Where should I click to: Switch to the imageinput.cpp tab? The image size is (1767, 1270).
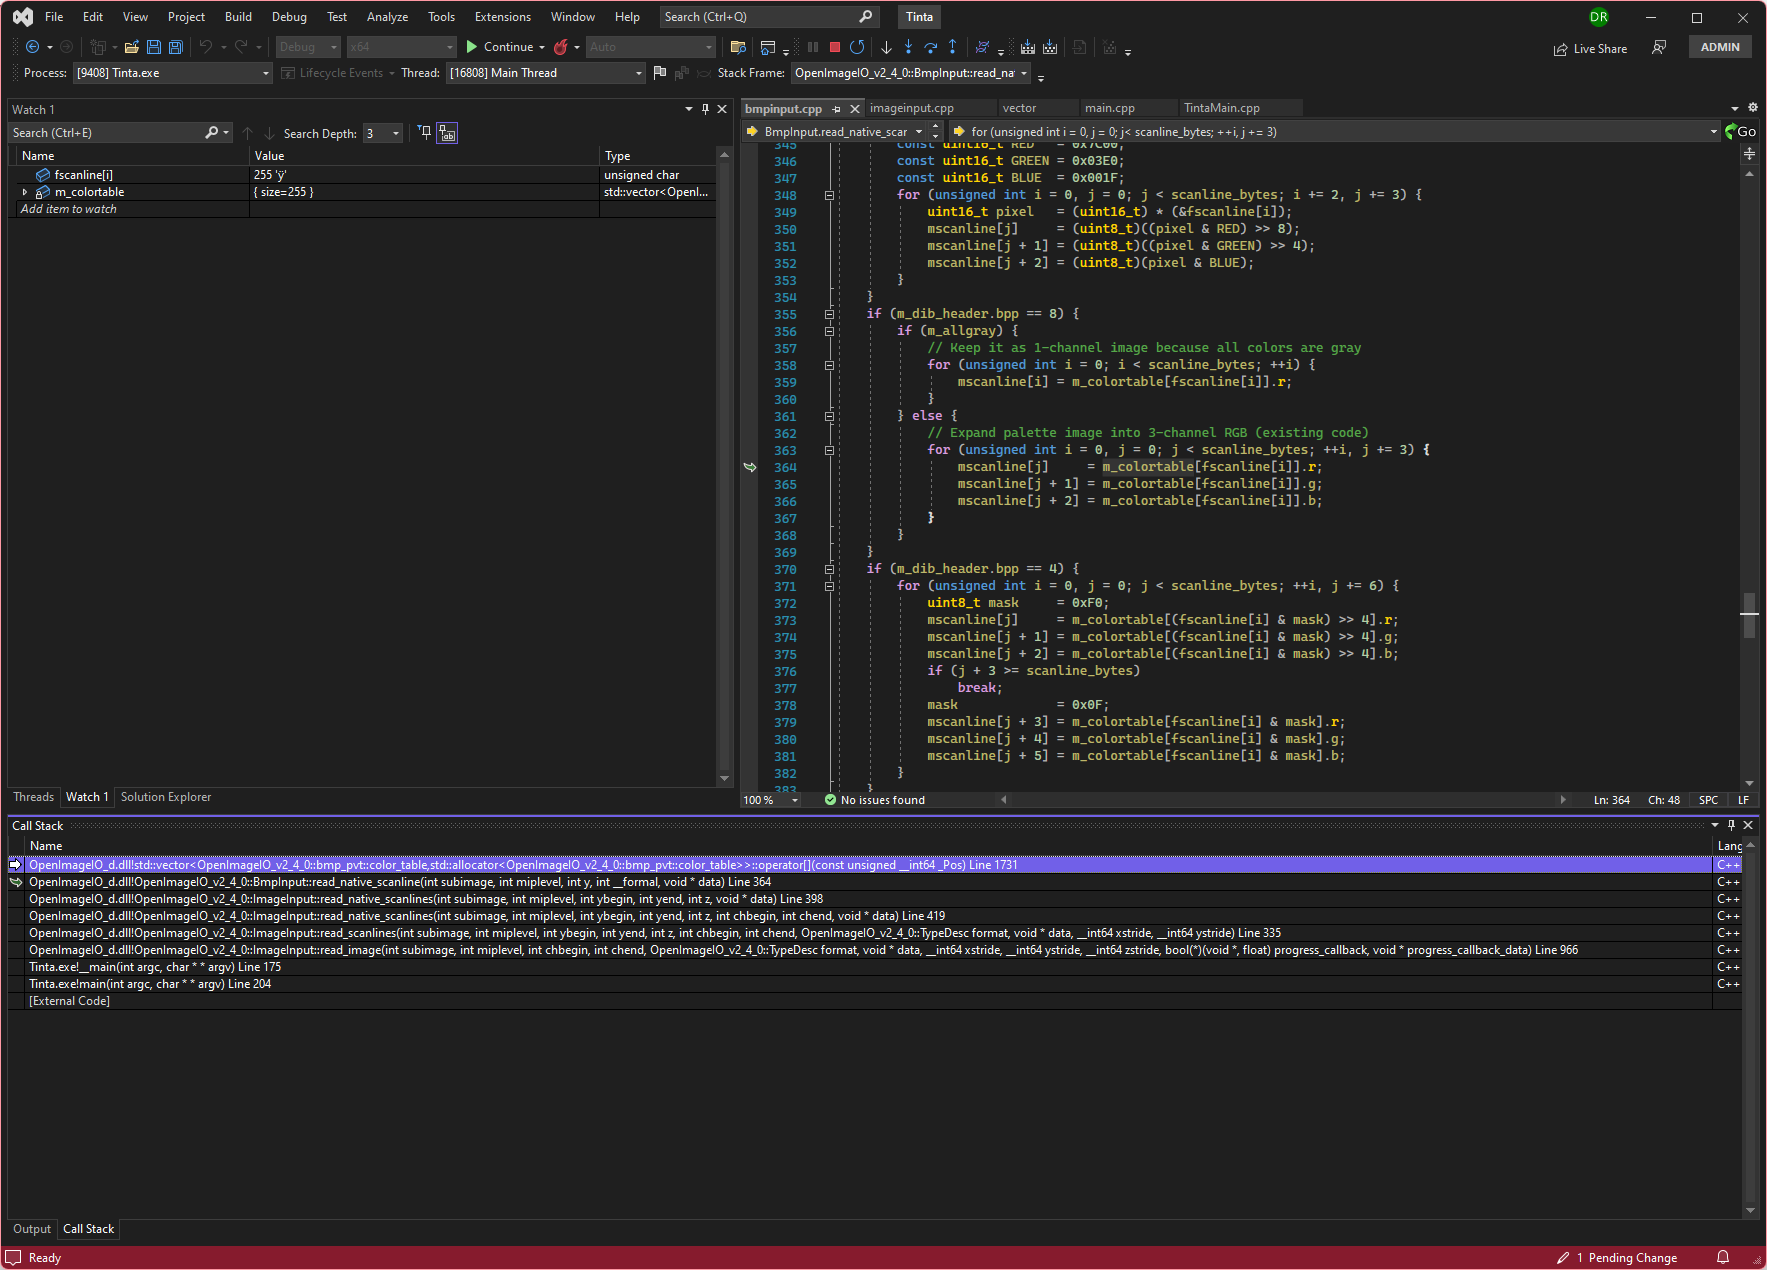tap(912, 107)
